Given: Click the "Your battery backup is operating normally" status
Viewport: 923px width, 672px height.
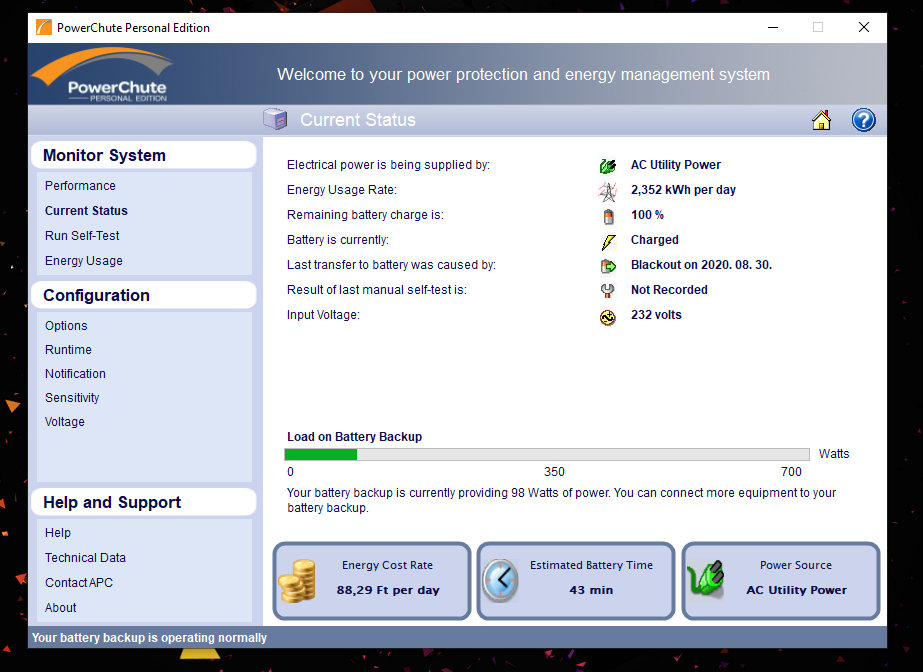Looking at the screenshot, I should point(149,638).
